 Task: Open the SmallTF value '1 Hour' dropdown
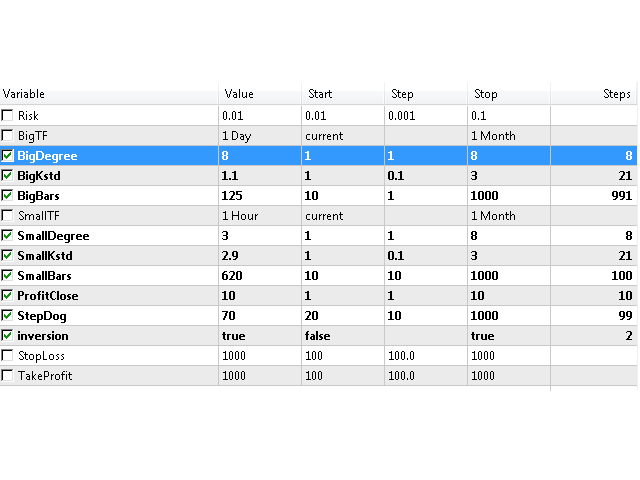coord(258,216)
